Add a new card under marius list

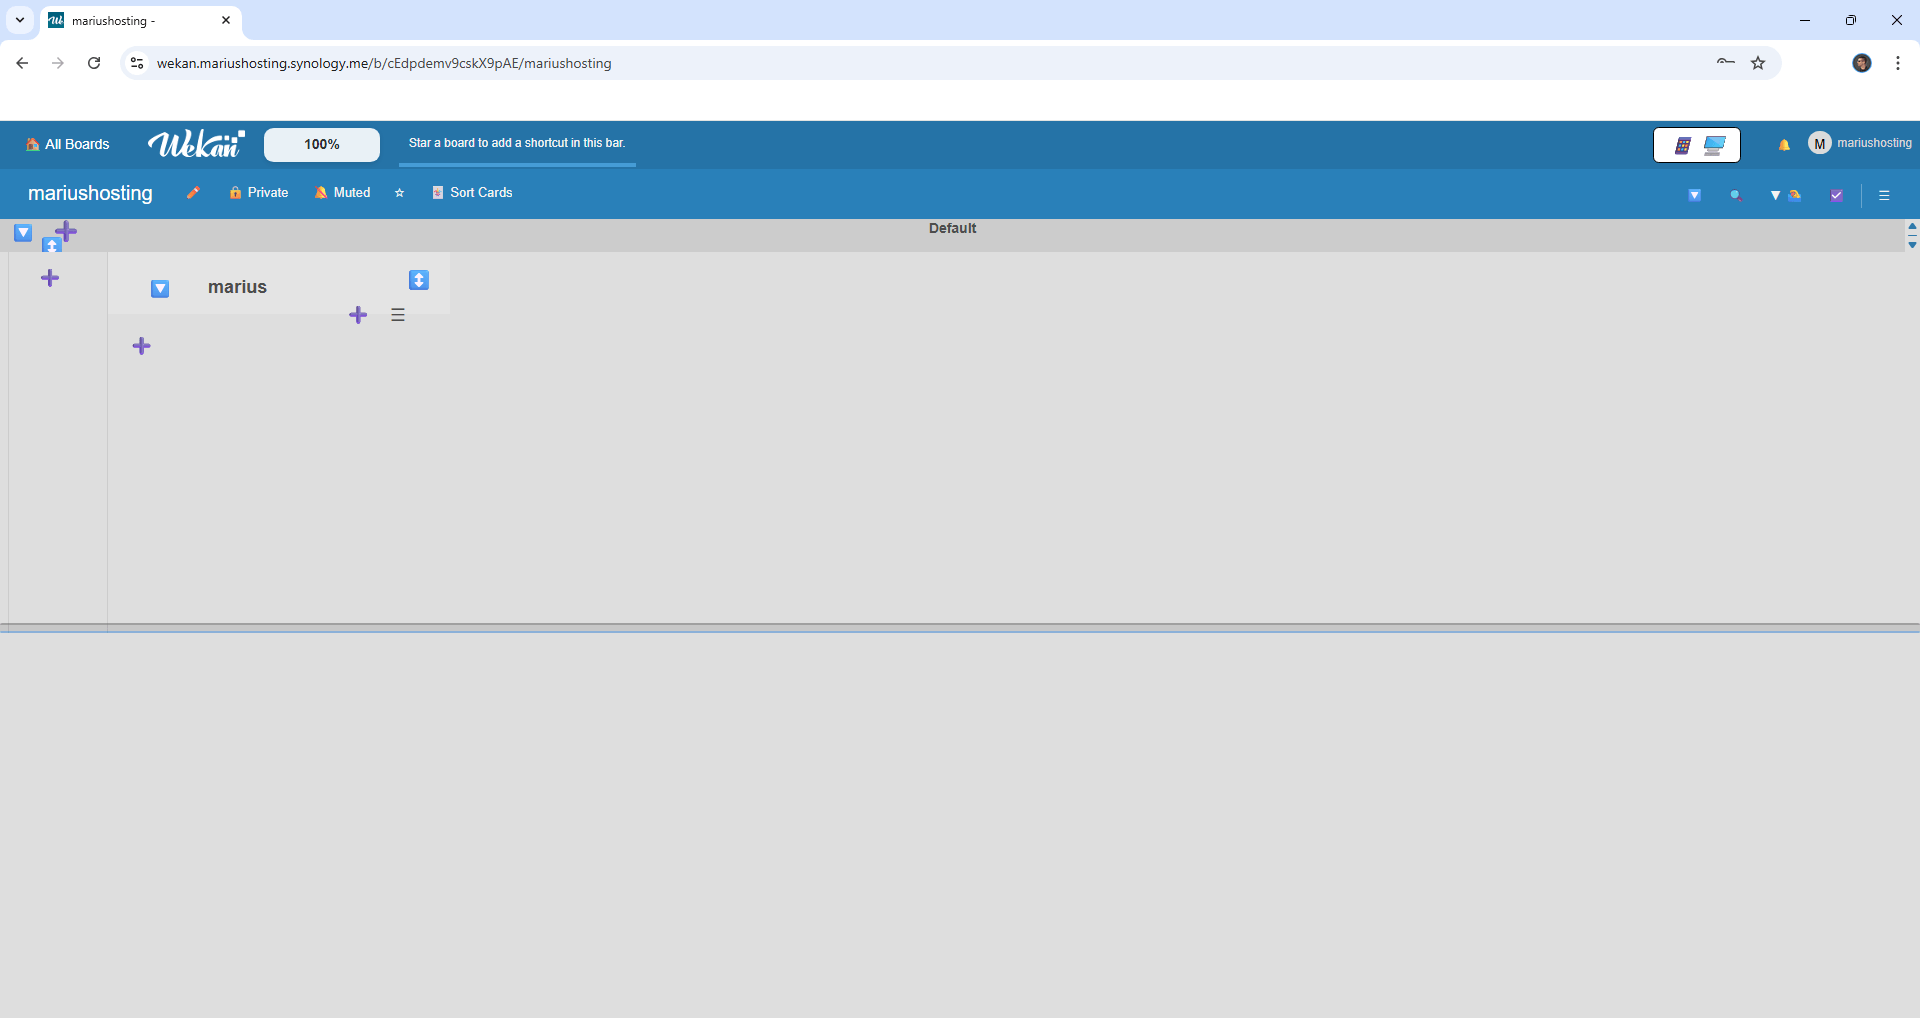coord(357,315)
